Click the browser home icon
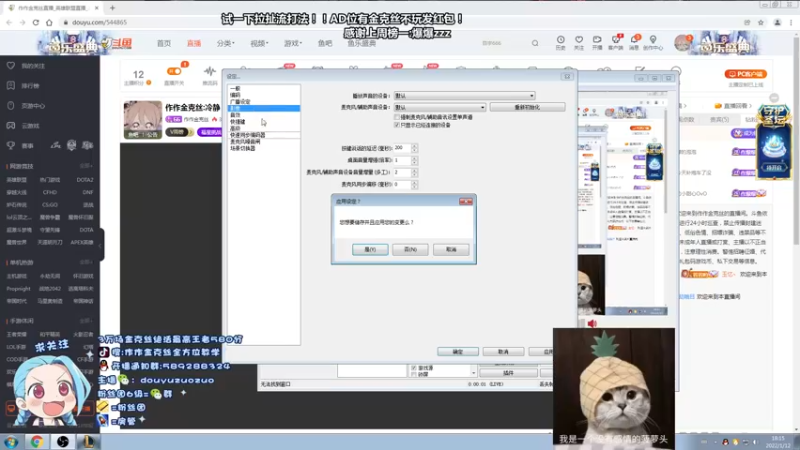The height and width of the screenshot is (450, 800). pyautogui.click(x=49, y=22)
